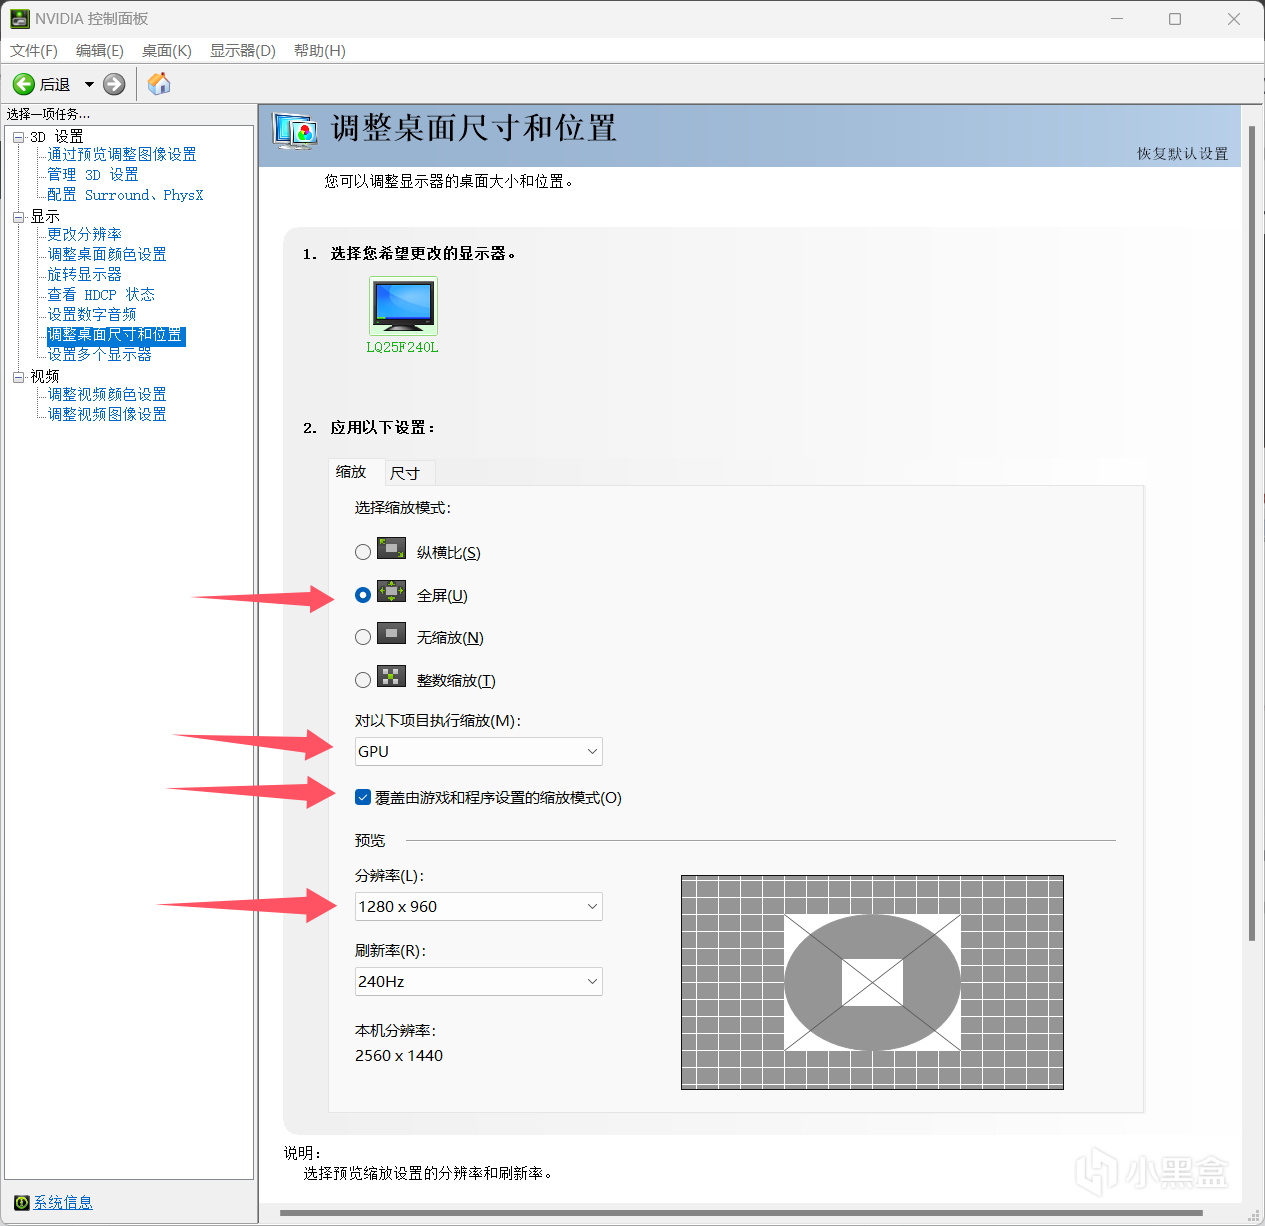Open 查看 HDCP 状态

coord(101,294)
